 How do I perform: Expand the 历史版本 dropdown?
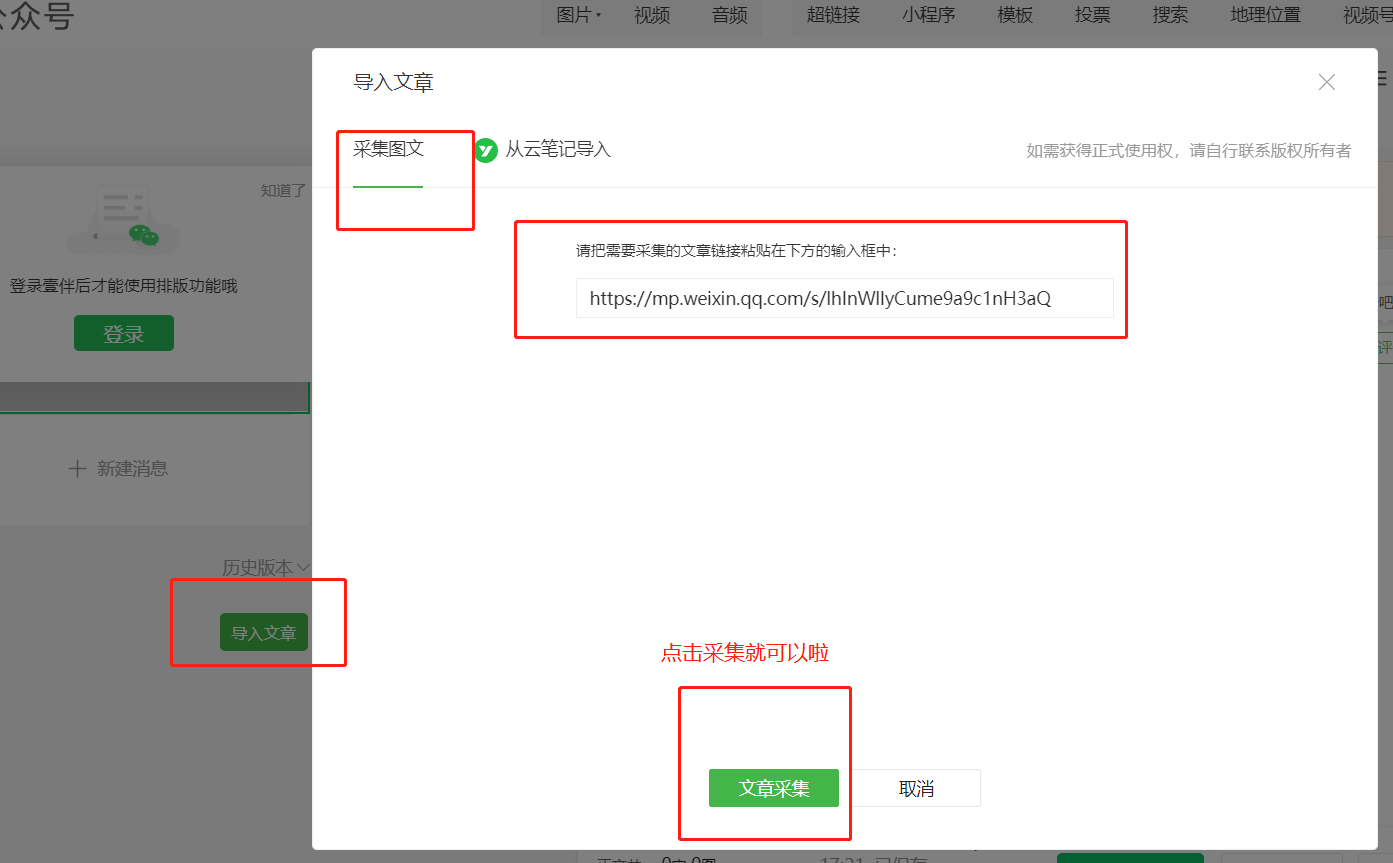[266, 567]
